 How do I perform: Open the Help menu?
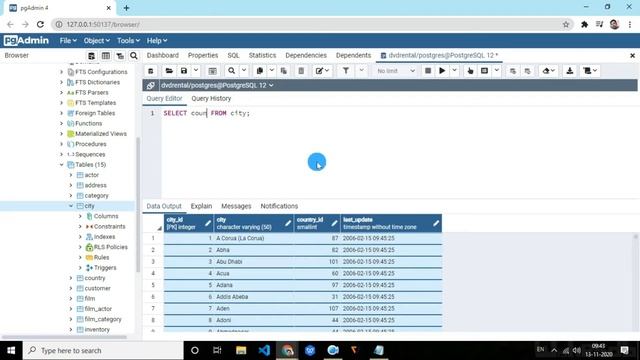(x=157, y=41)
